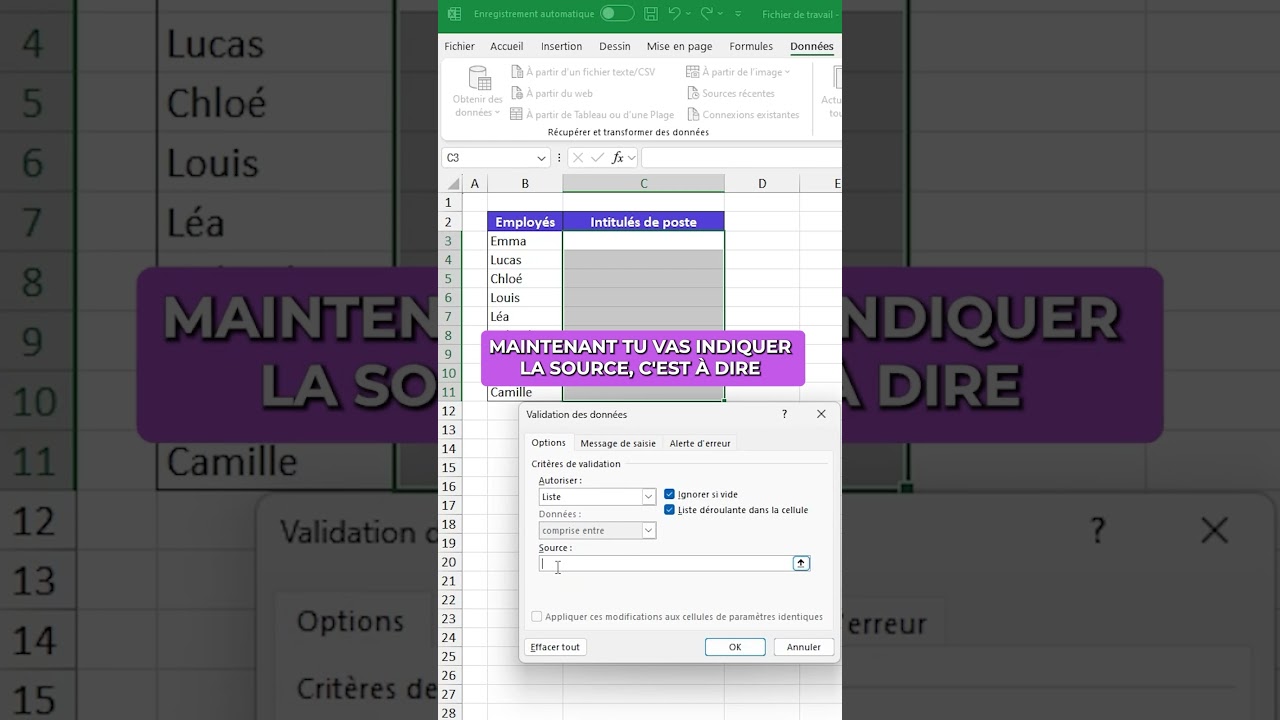Uncheck Ignorer si vide checkbox
Screen dimensions: 1280x720
670,494
